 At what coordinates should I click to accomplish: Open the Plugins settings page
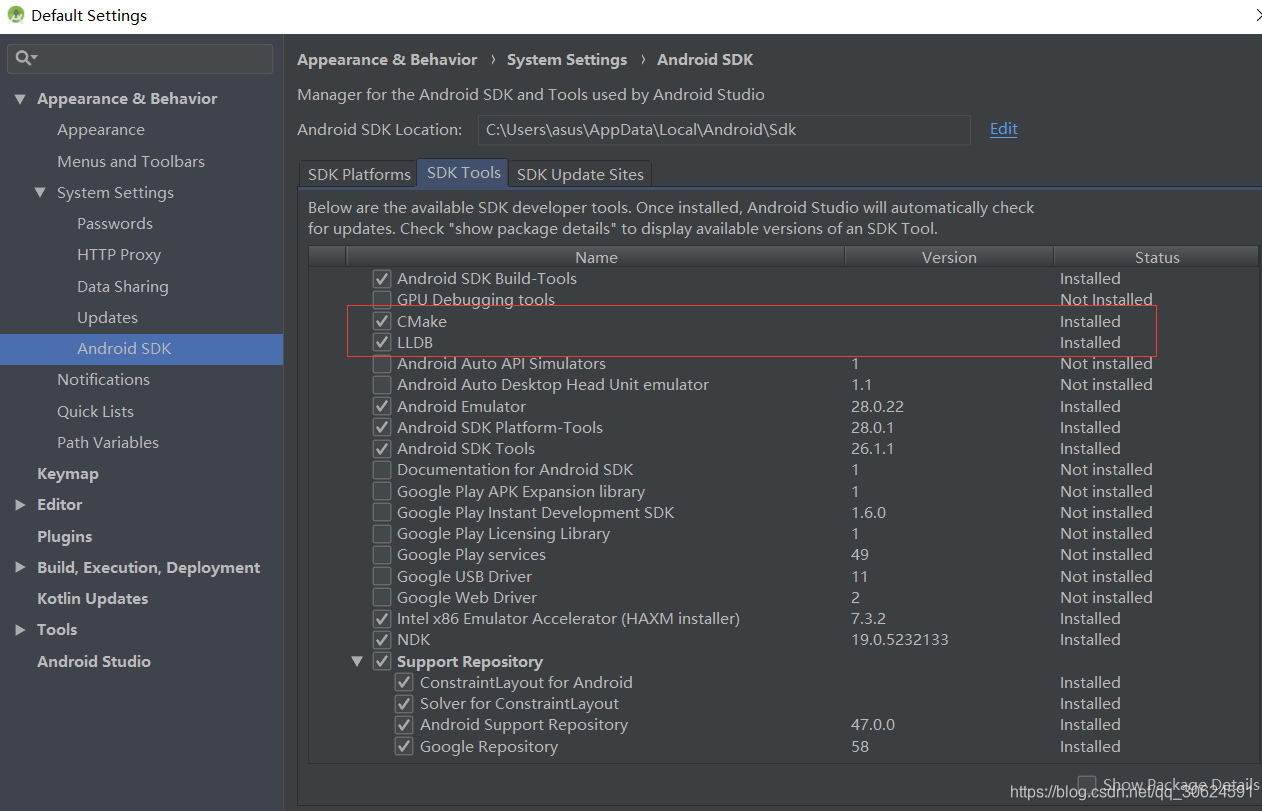[64, 537]
